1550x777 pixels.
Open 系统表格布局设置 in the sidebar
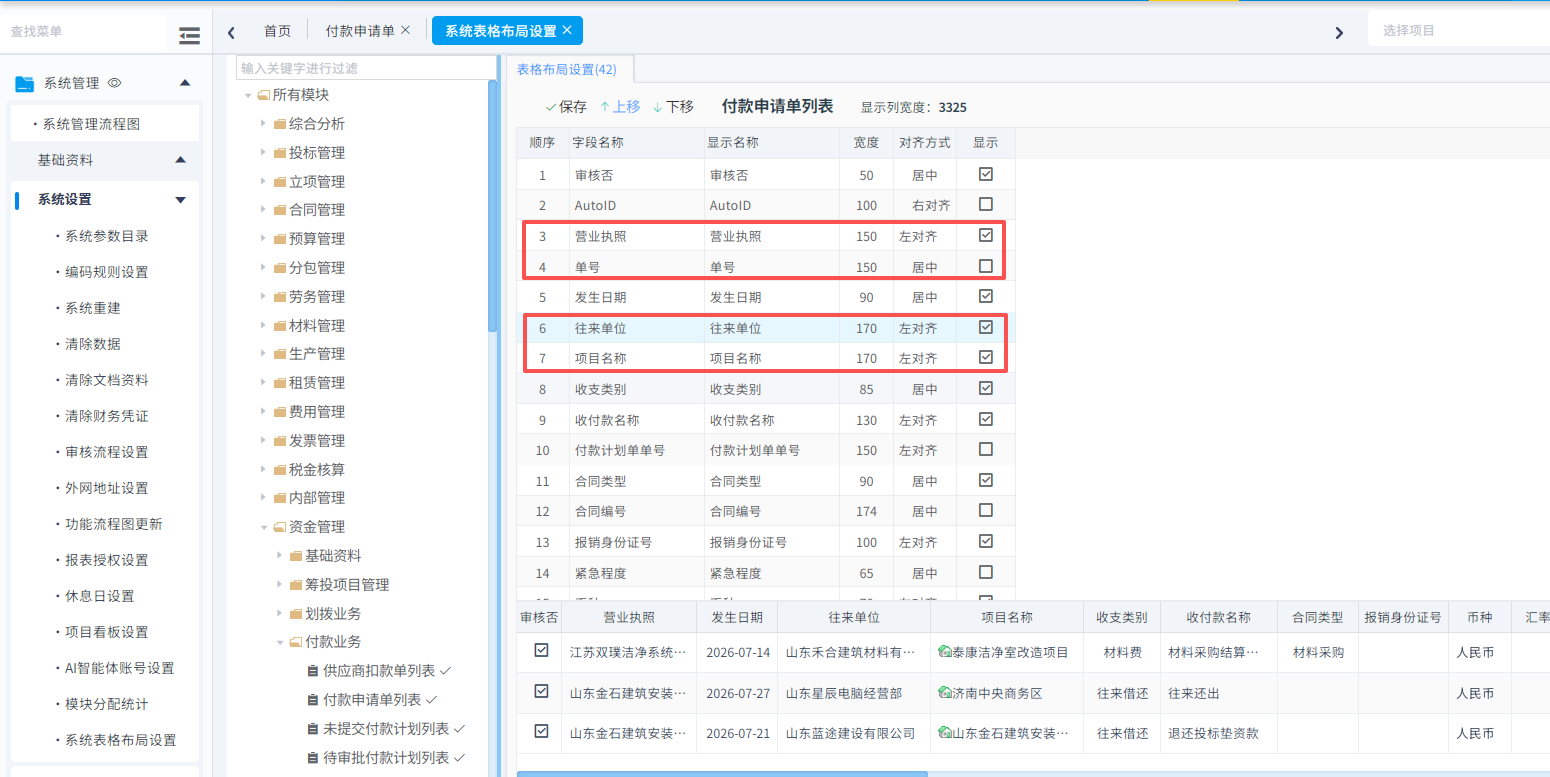pyautogui.click(x=121, y=740)
